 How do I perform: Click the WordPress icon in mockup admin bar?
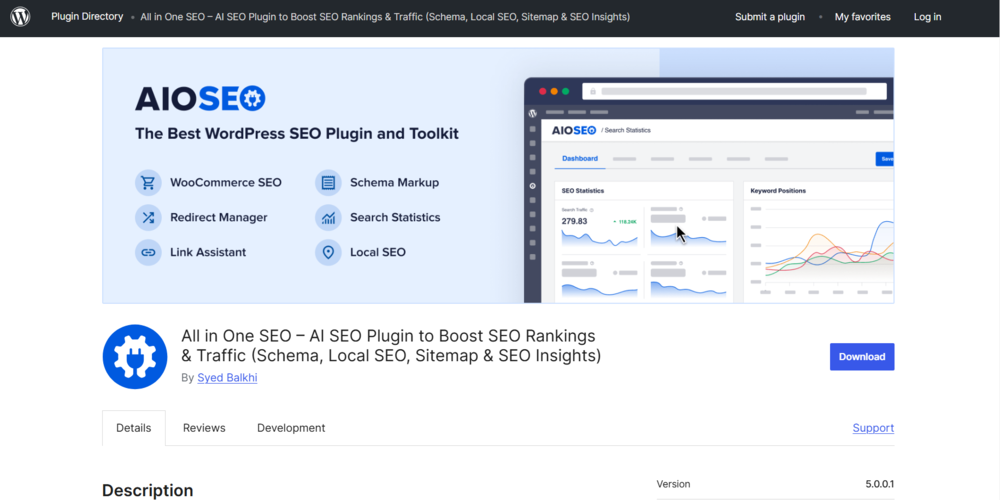[533, 113]
